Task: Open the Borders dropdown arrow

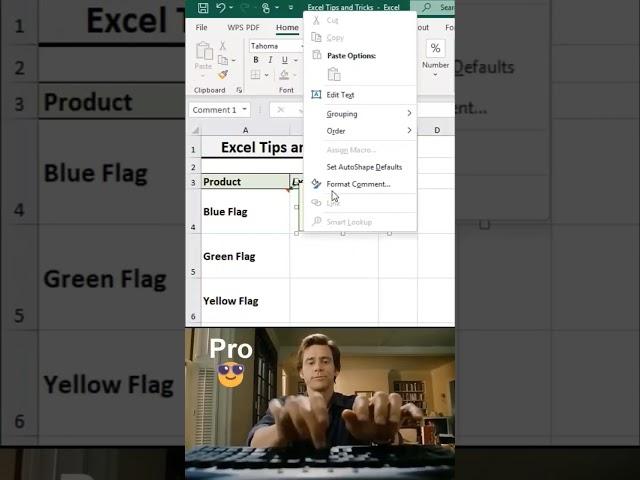Action: tap(267, 75)
